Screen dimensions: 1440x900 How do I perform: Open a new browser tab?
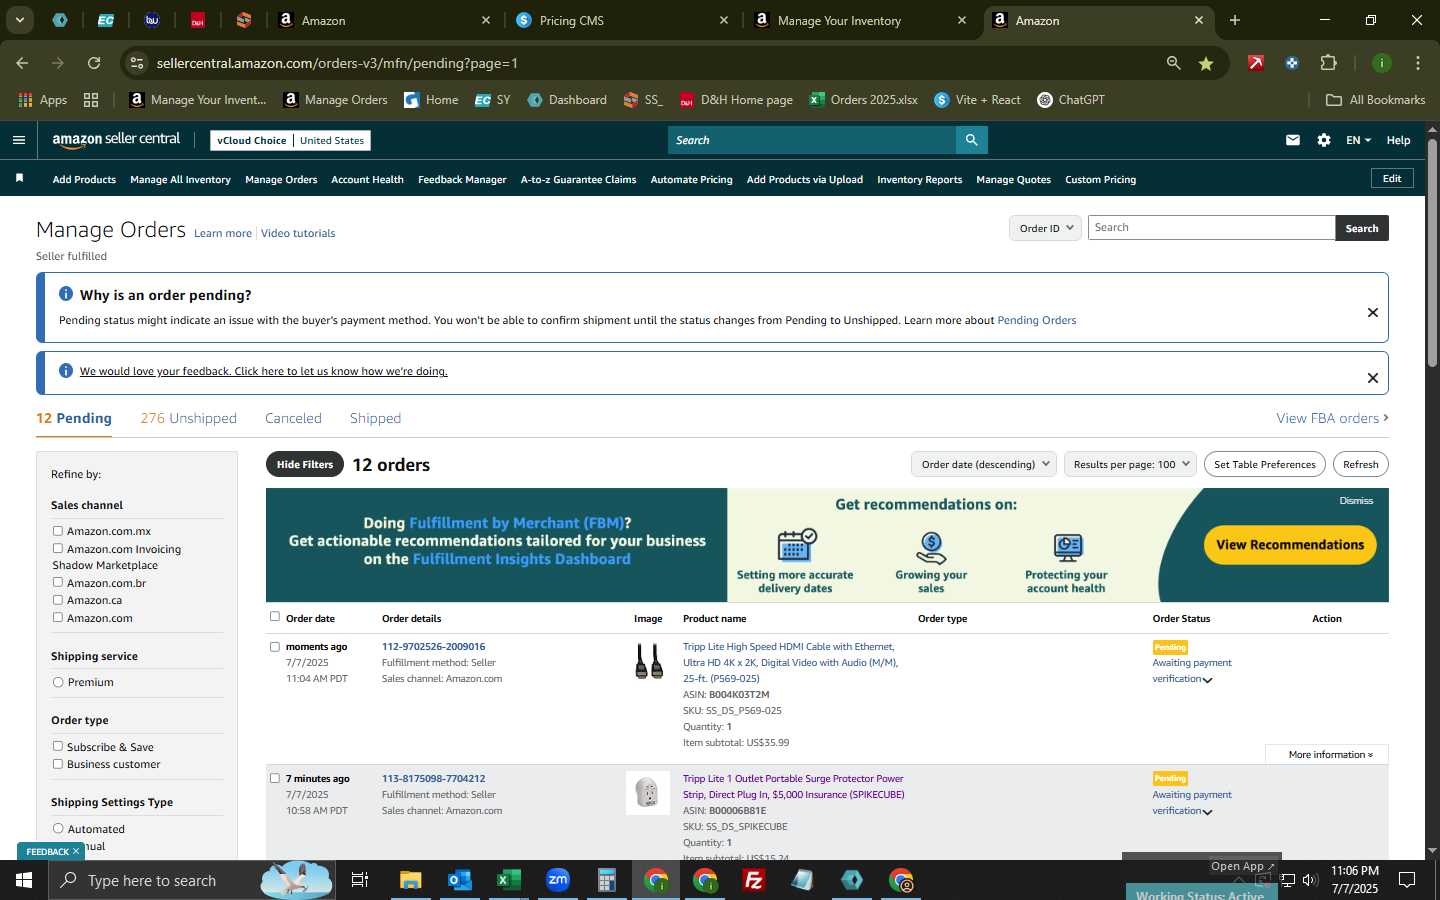click(x=1235, y=20)
